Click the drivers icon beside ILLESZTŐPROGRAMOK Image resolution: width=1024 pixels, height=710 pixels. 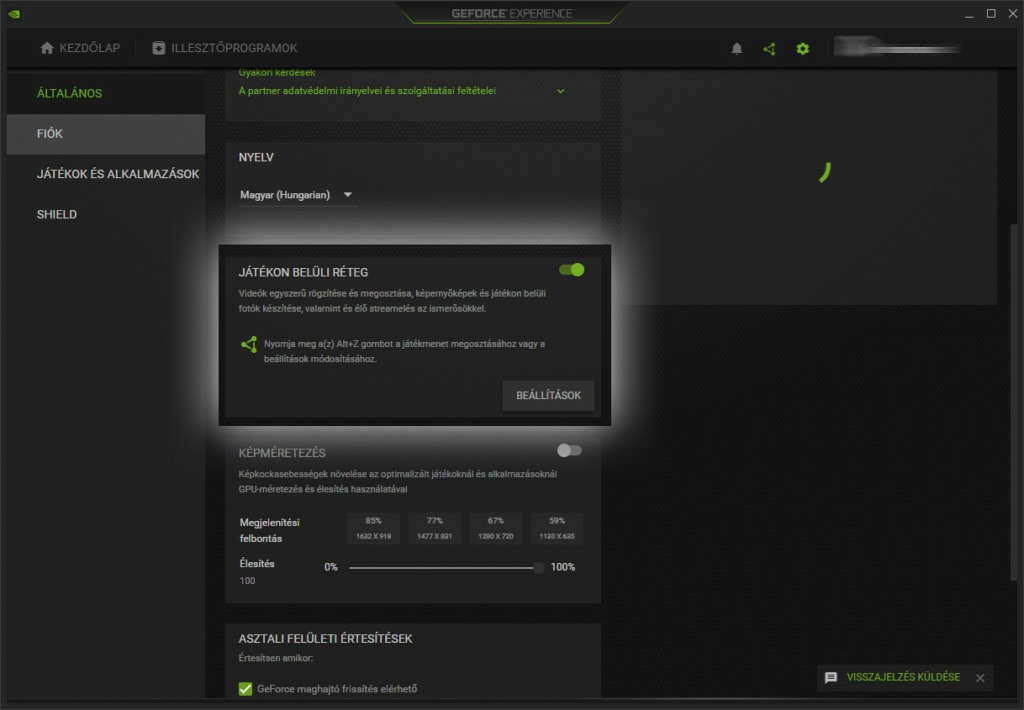click(159, 48)
